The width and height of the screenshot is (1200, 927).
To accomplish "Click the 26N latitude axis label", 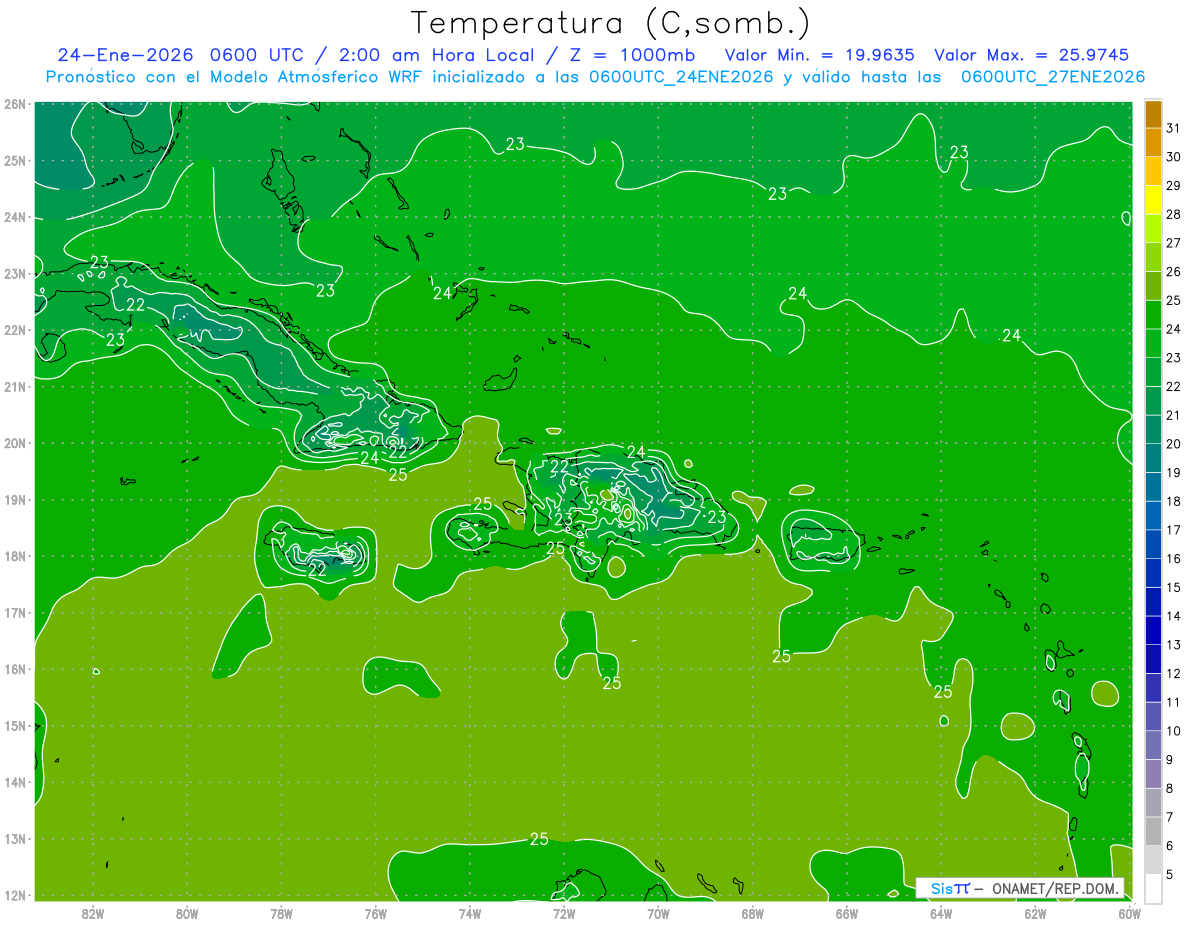I will coord(14,104).
